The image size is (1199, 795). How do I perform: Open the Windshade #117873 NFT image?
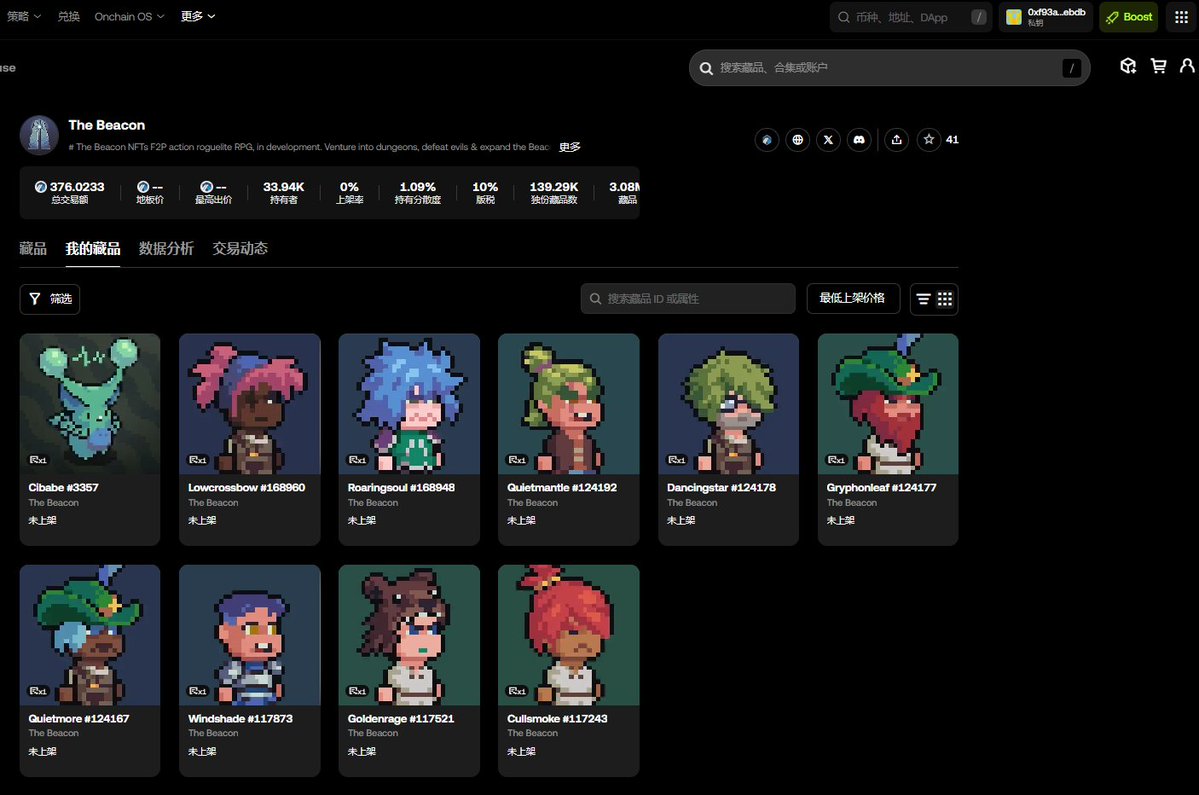[x=250, y=635]
